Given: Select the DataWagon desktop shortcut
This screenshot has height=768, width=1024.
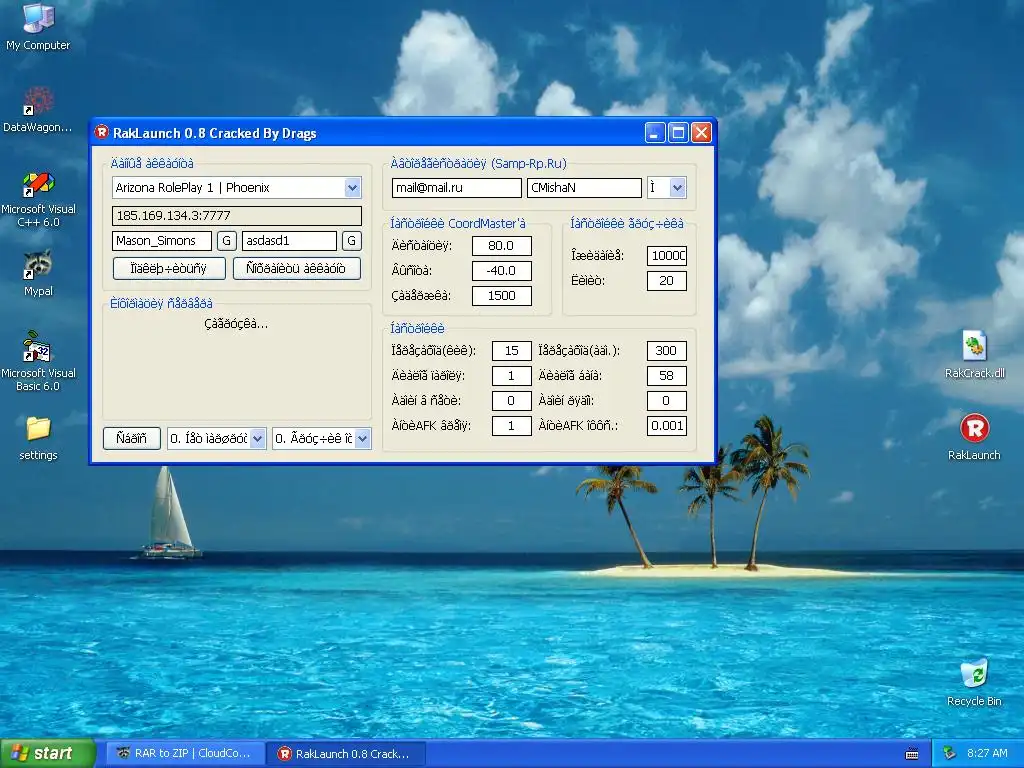Looking at the screenshot, I should point(38,109).
